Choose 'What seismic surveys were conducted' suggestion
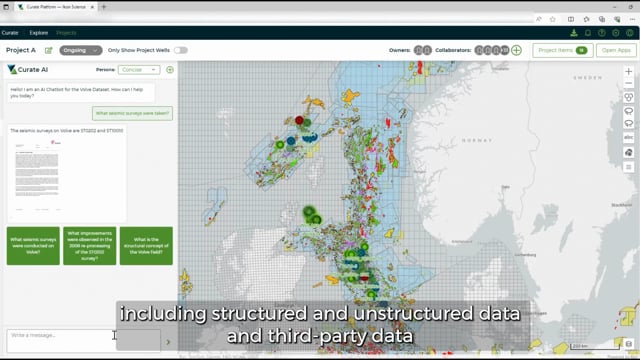The image size is (640, 360). pyautogui.click(x=33, y=246)
